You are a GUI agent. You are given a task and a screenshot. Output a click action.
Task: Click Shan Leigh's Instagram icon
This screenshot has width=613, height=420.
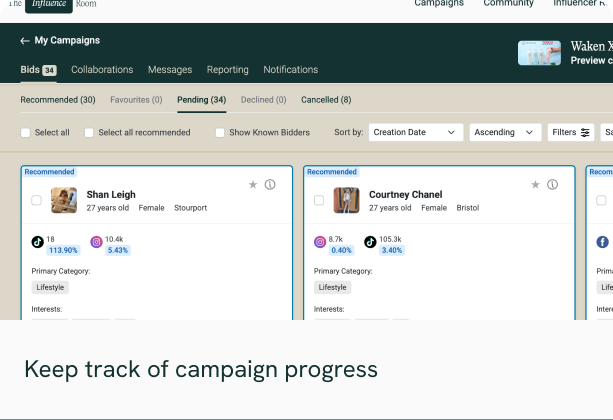(97, 241)
